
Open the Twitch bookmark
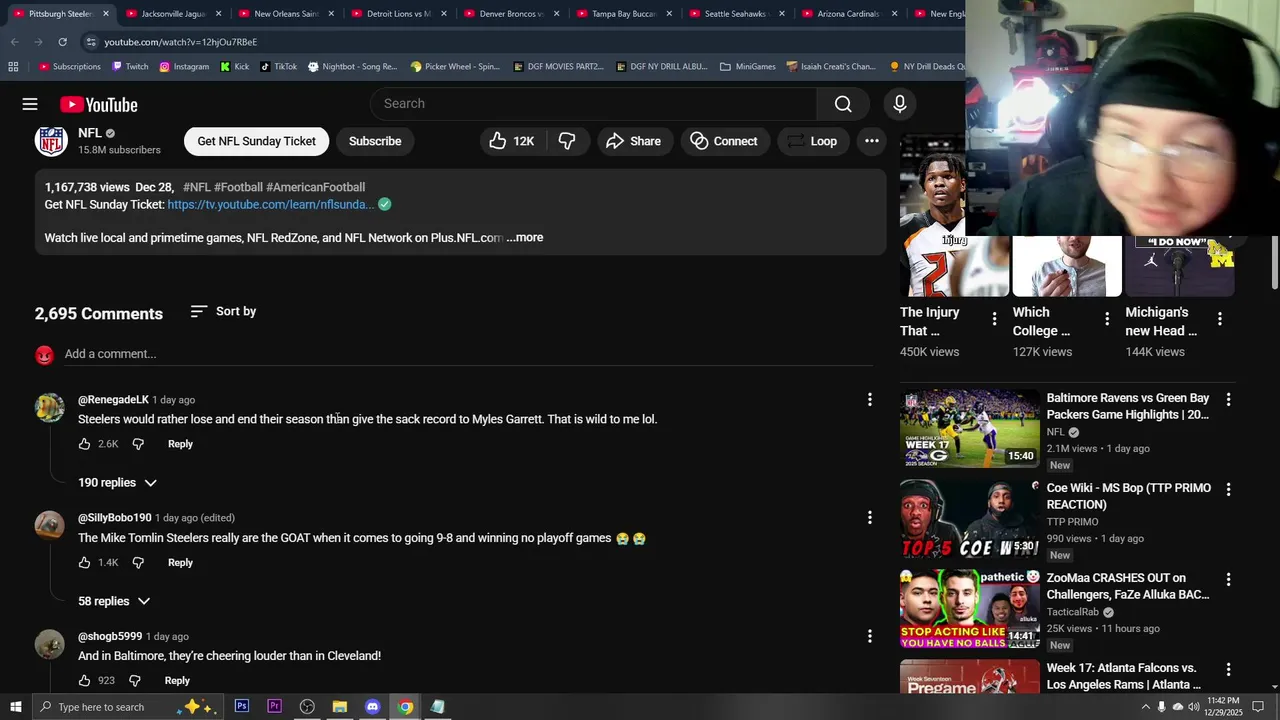pyautogui.click(x=130, y=67)
